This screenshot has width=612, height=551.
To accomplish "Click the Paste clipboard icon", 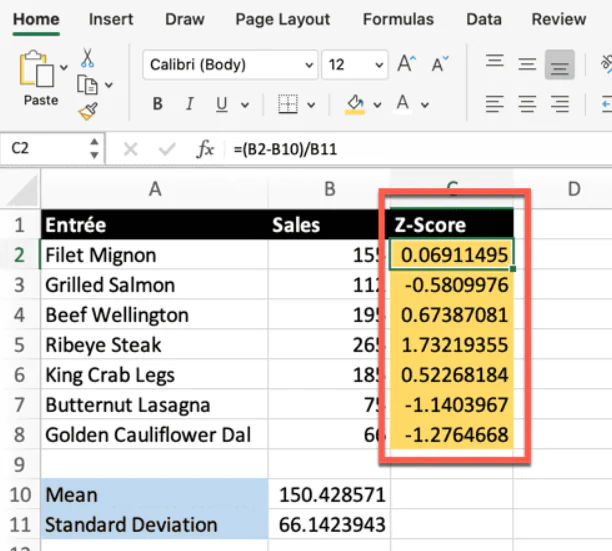I will 38,70.
